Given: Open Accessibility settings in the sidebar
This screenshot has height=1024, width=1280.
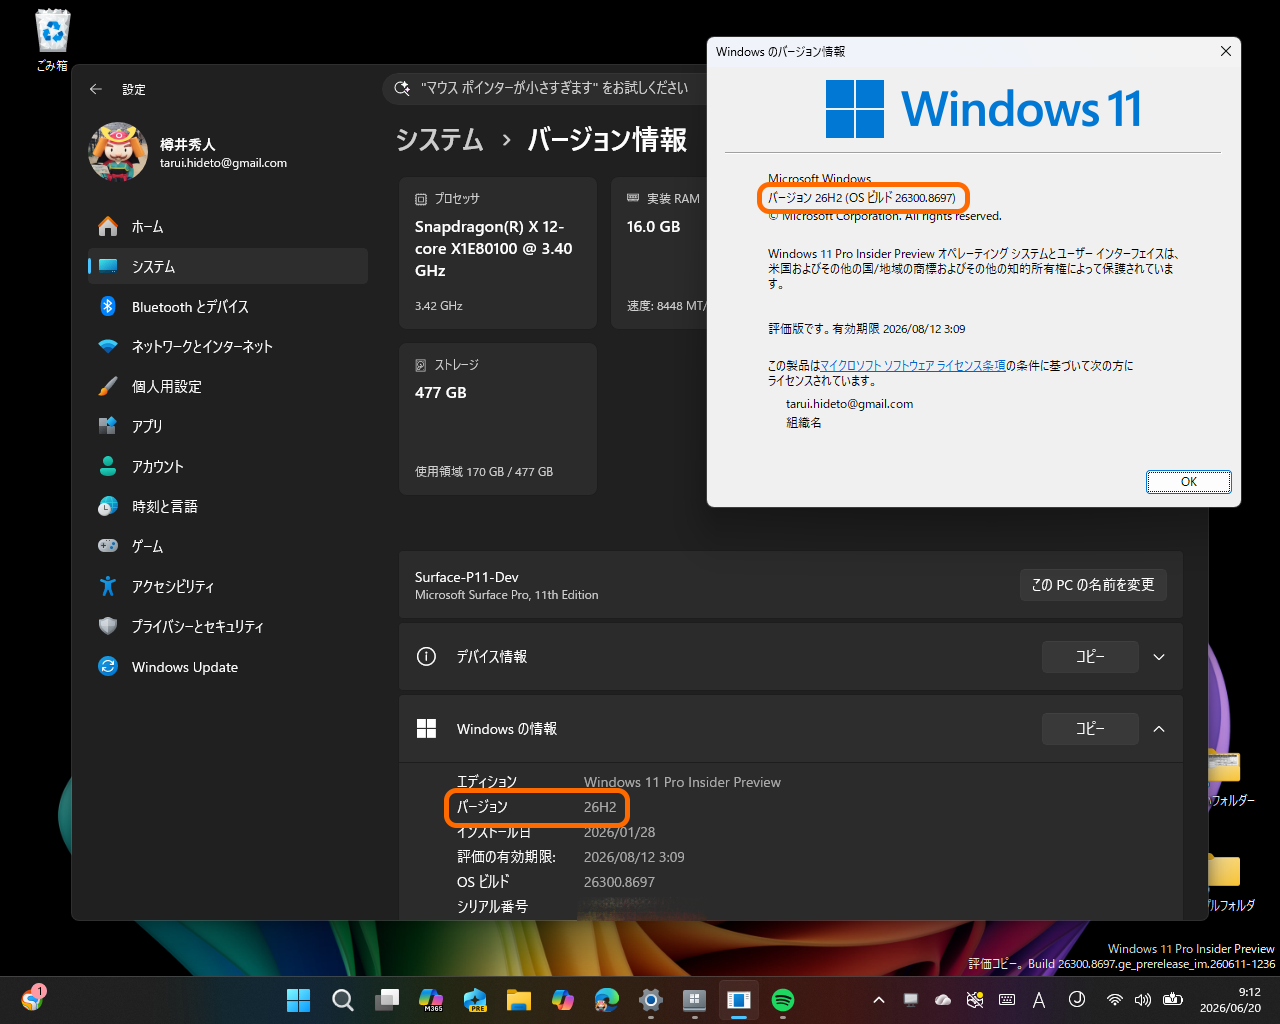Looking at the screenshot, I should [x=228, y=586].
